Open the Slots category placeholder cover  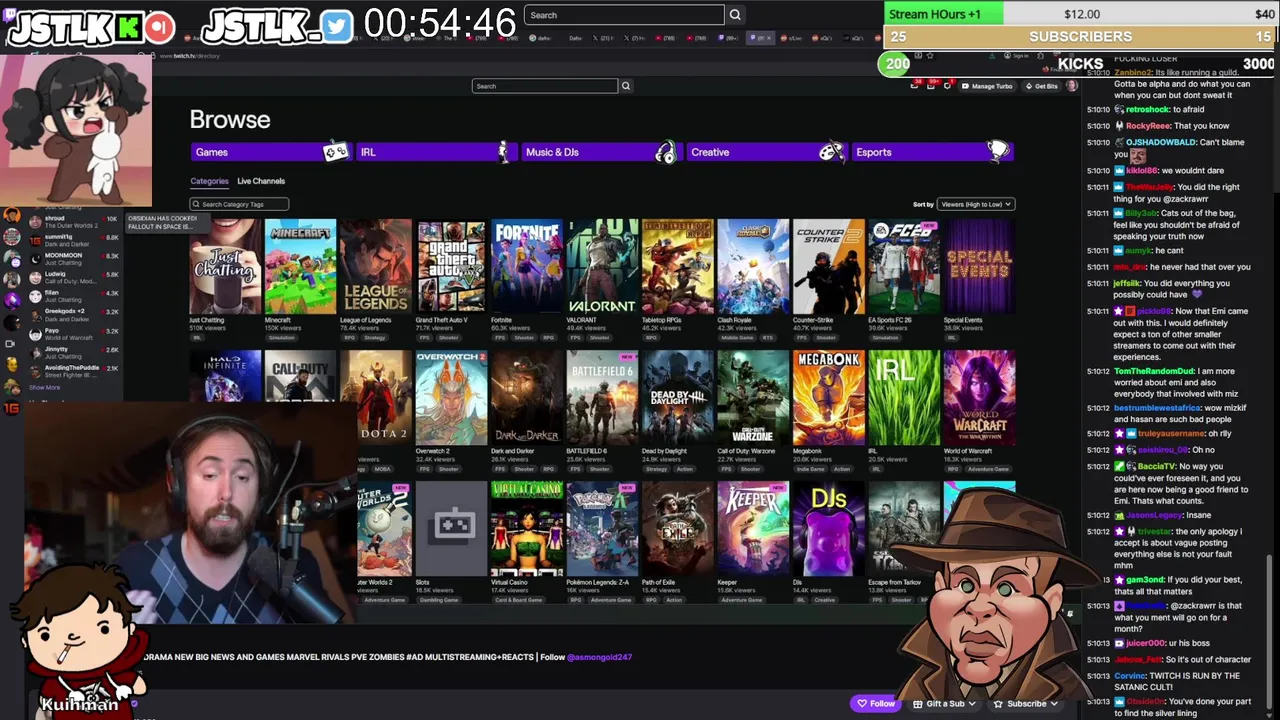click(x=451, y=529)
